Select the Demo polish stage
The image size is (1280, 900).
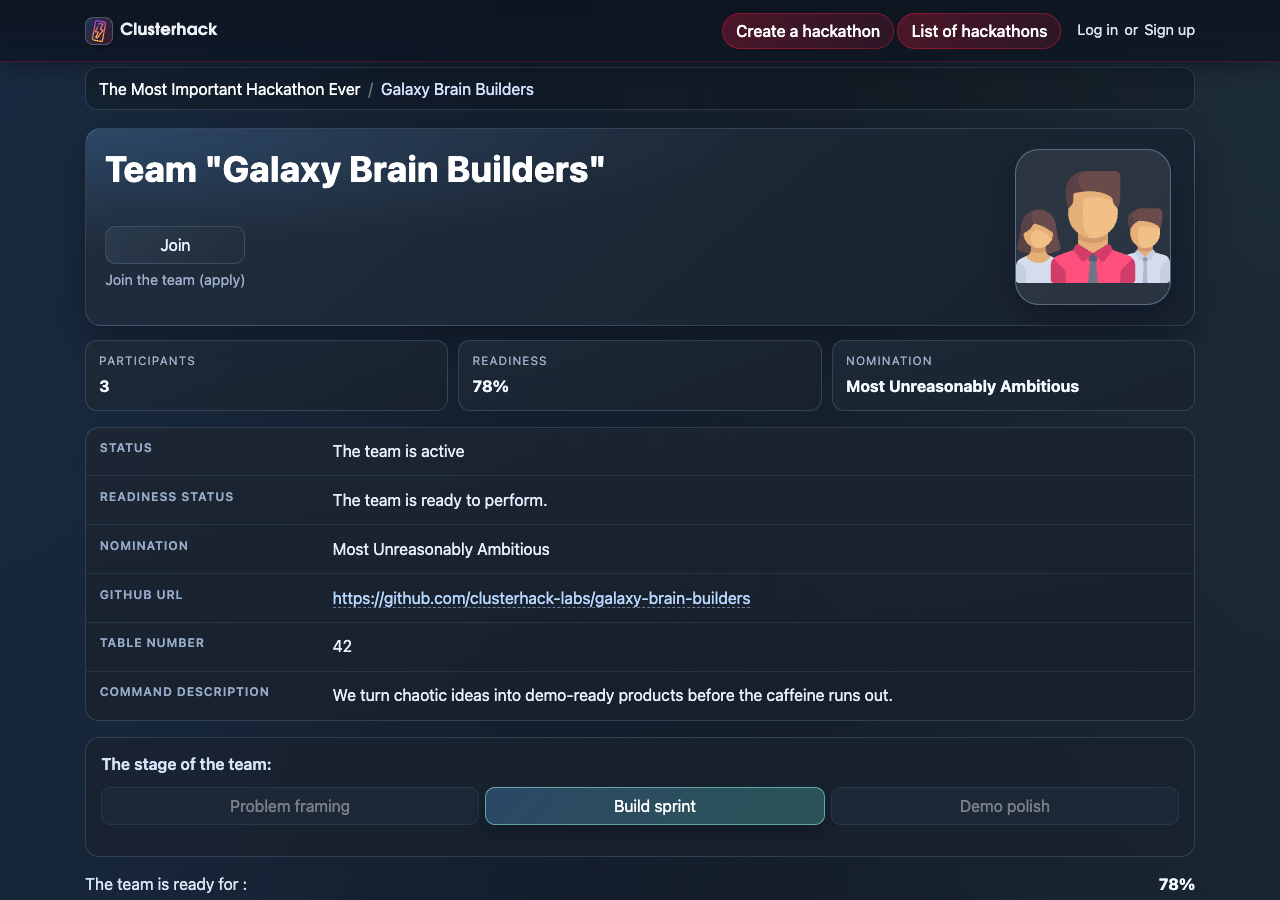click(x=1005, y=806)
